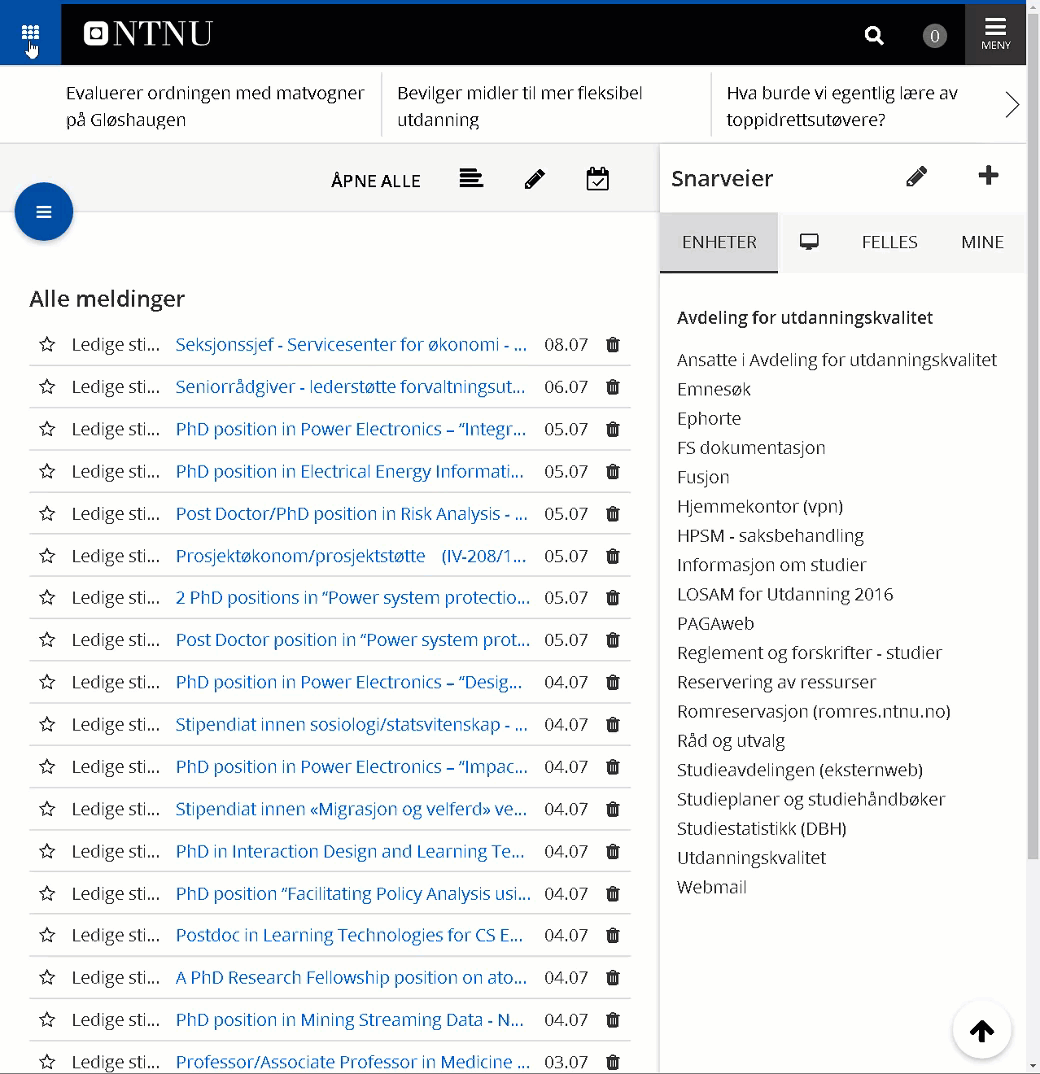Delete the PhD Power Electronics 'Impac...' message

pyautogui.click(x=612, y=767)
